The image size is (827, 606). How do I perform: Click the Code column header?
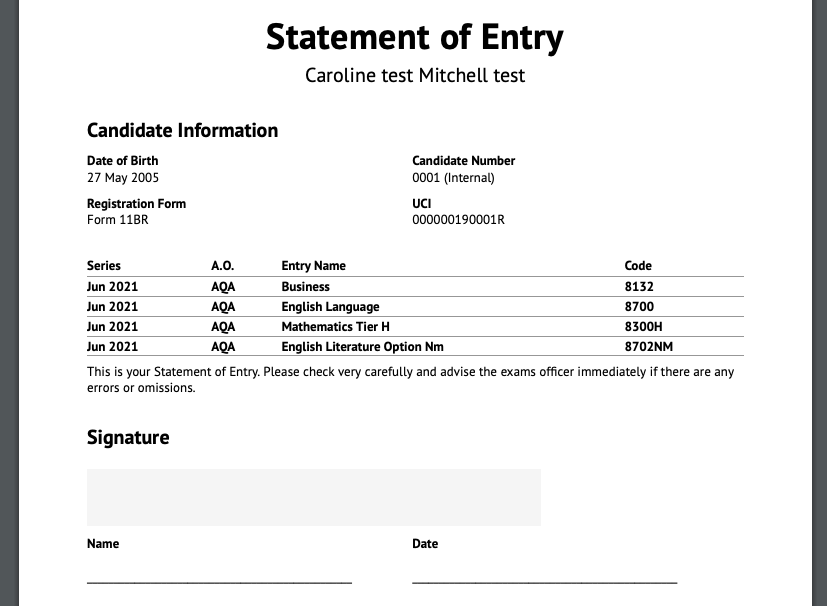pyautogui.click(x=638, y=266)
